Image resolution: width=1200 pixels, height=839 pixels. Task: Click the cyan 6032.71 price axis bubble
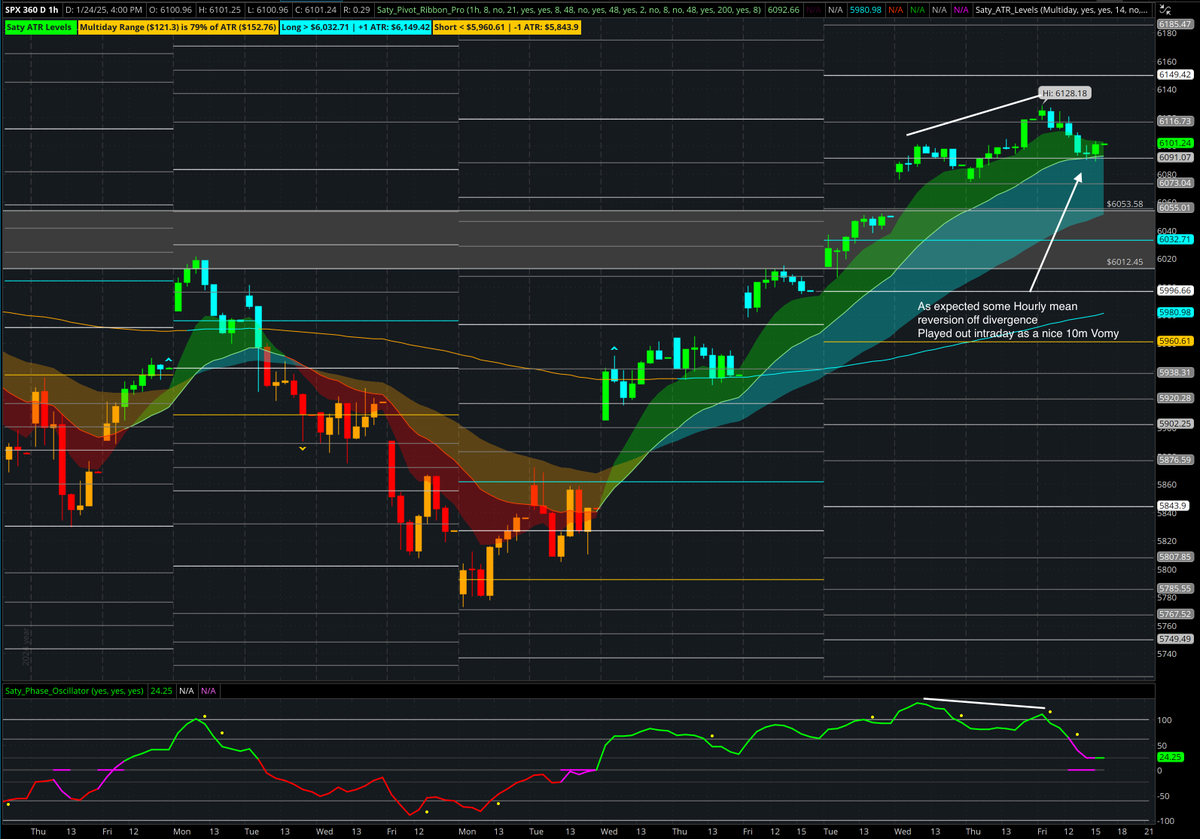(1174, 240)
